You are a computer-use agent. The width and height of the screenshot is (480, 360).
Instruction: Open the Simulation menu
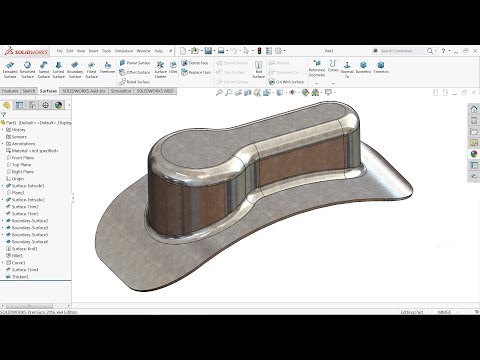(124, 51)
